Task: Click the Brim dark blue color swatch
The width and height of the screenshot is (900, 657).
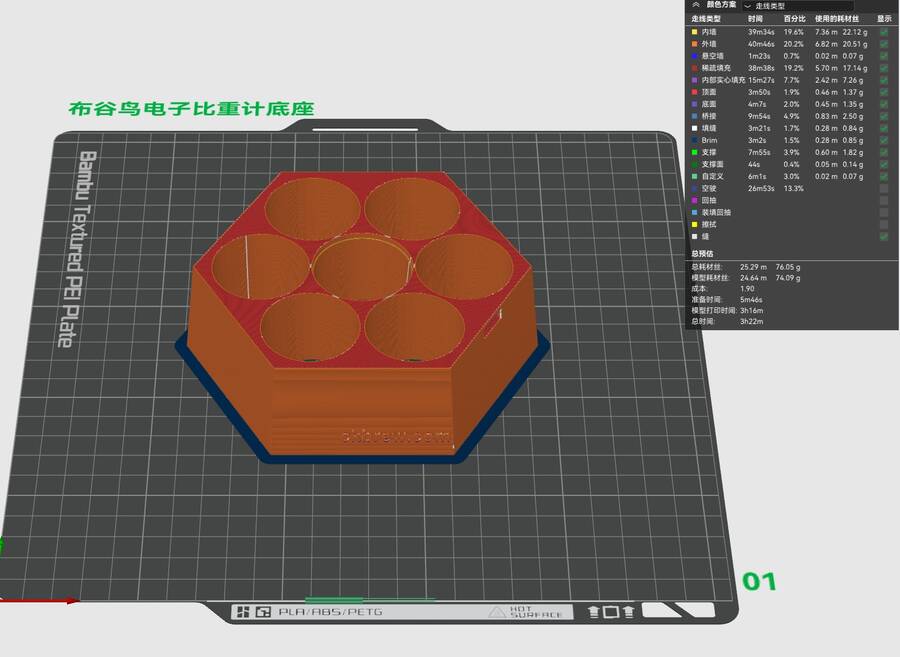Action: (x=694, y=140)
